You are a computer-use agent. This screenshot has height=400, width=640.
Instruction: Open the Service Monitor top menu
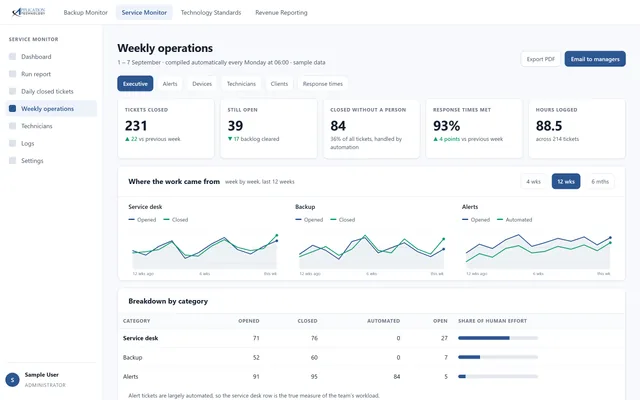(x=144, y=13)
